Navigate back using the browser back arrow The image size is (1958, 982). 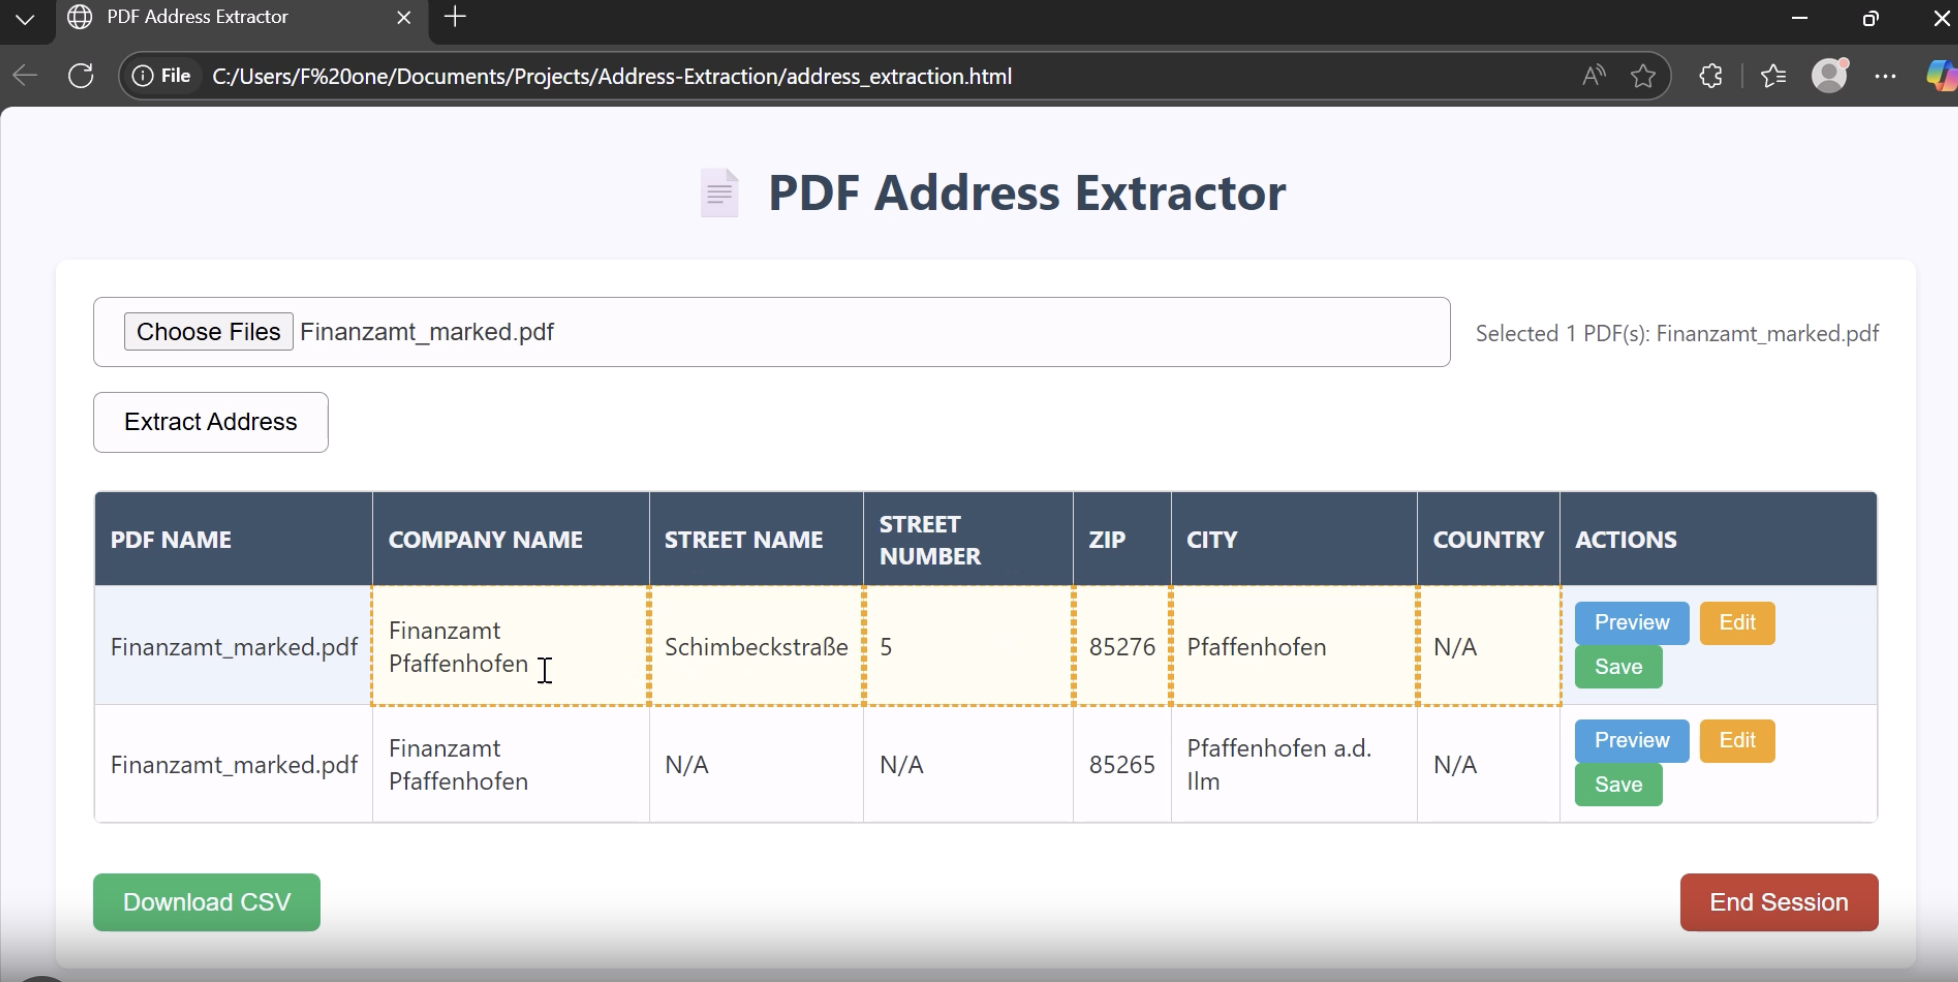[24, 76]
